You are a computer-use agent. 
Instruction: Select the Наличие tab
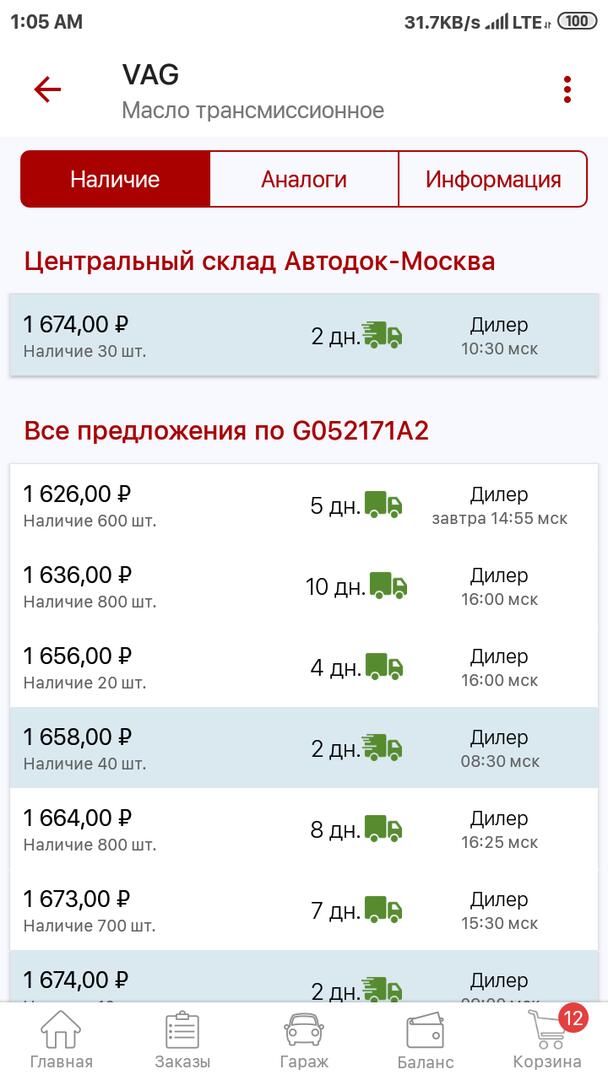(115, 179)
